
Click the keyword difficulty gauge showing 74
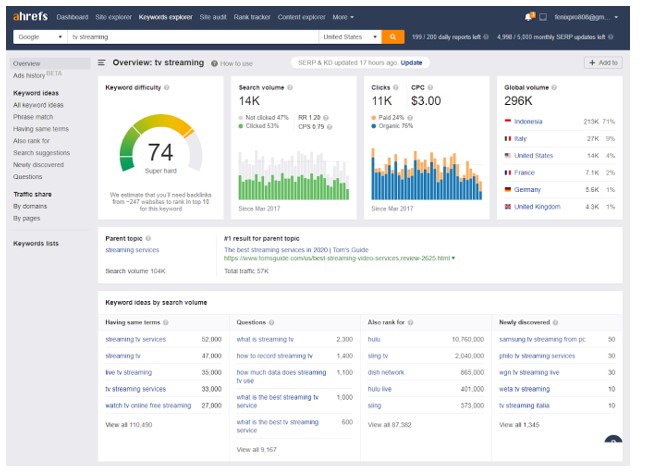click(161, 145)
